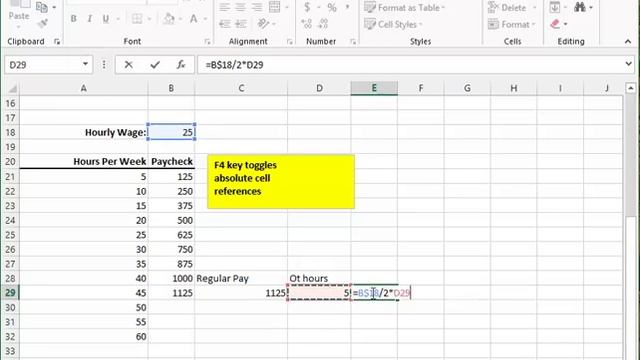
Task: Decrease indent icon
Action: tap(225, 24)
